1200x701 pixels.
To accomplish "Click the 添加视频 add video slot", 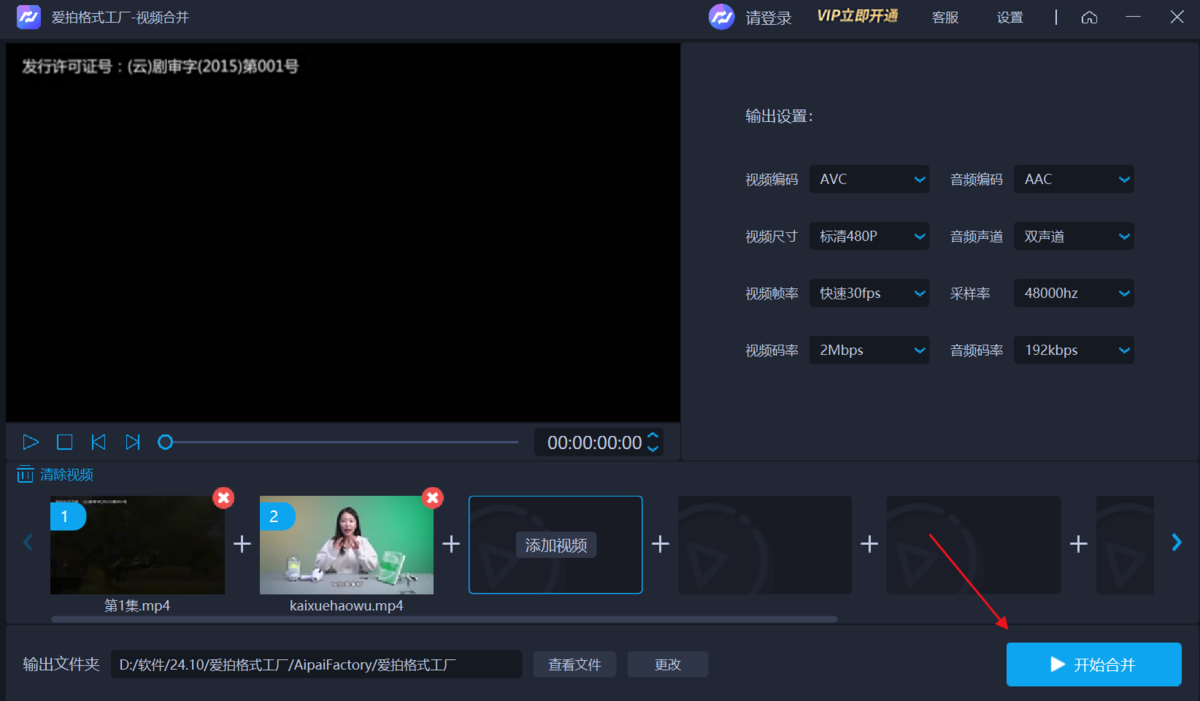I will click(555, 544).
